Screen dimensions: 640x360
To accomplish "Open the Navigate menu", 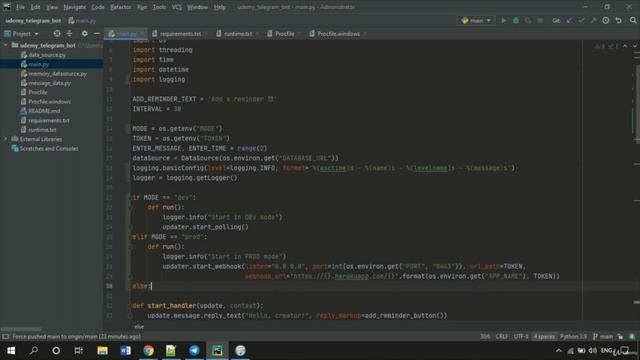I will 75,7.
